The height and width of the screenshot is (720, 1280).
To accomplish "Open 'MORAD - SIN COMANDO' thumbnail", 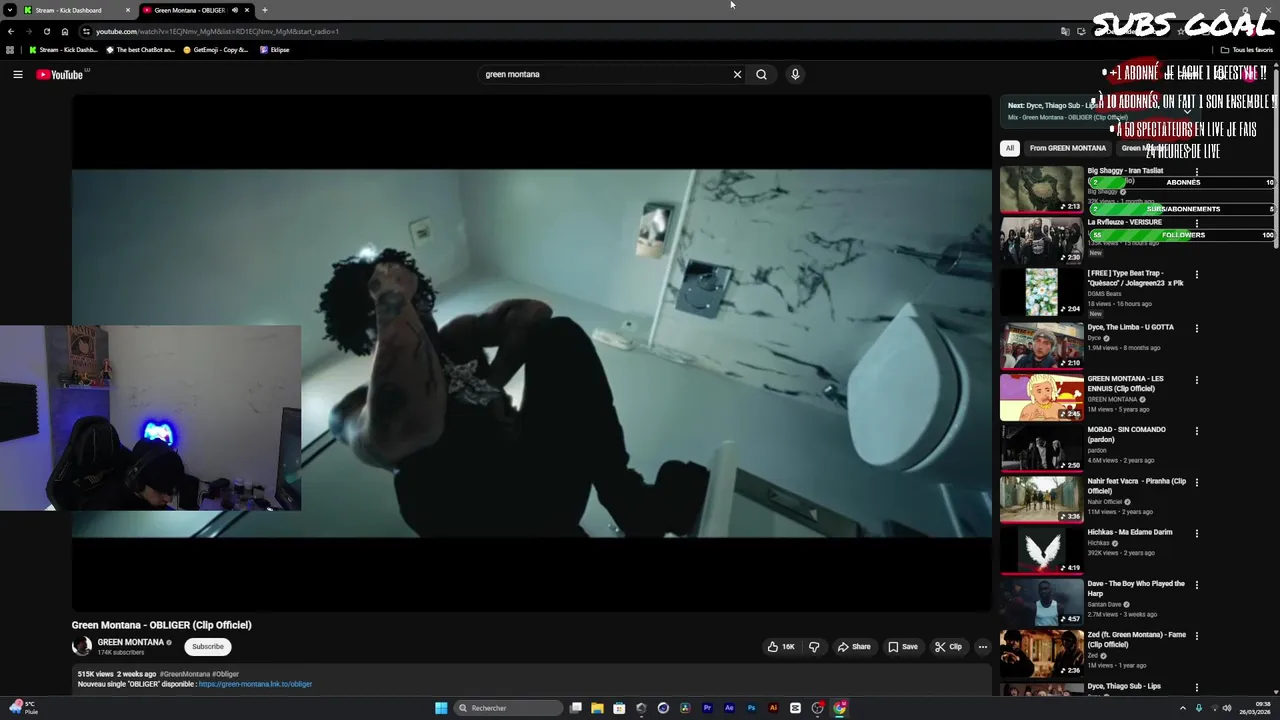I will click(x=1041, y=448).
